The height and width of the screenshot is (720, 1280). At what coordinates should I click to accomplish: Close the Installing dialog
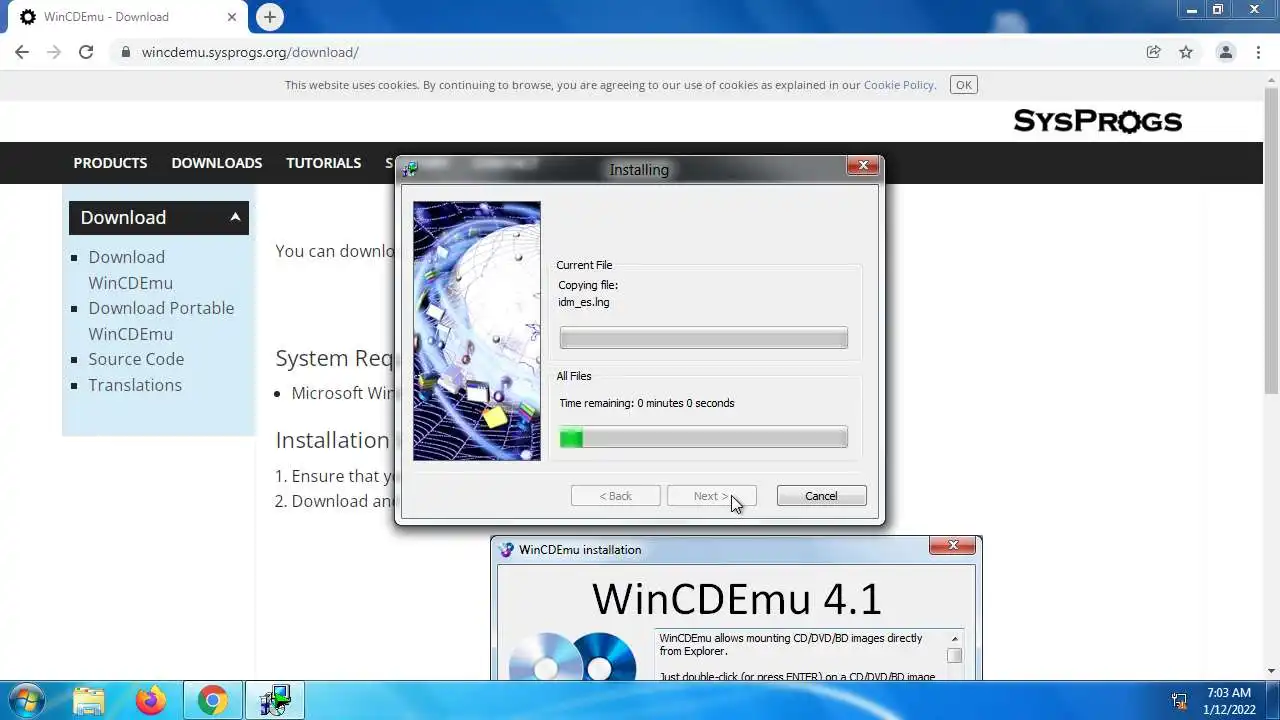coord(863,166)
